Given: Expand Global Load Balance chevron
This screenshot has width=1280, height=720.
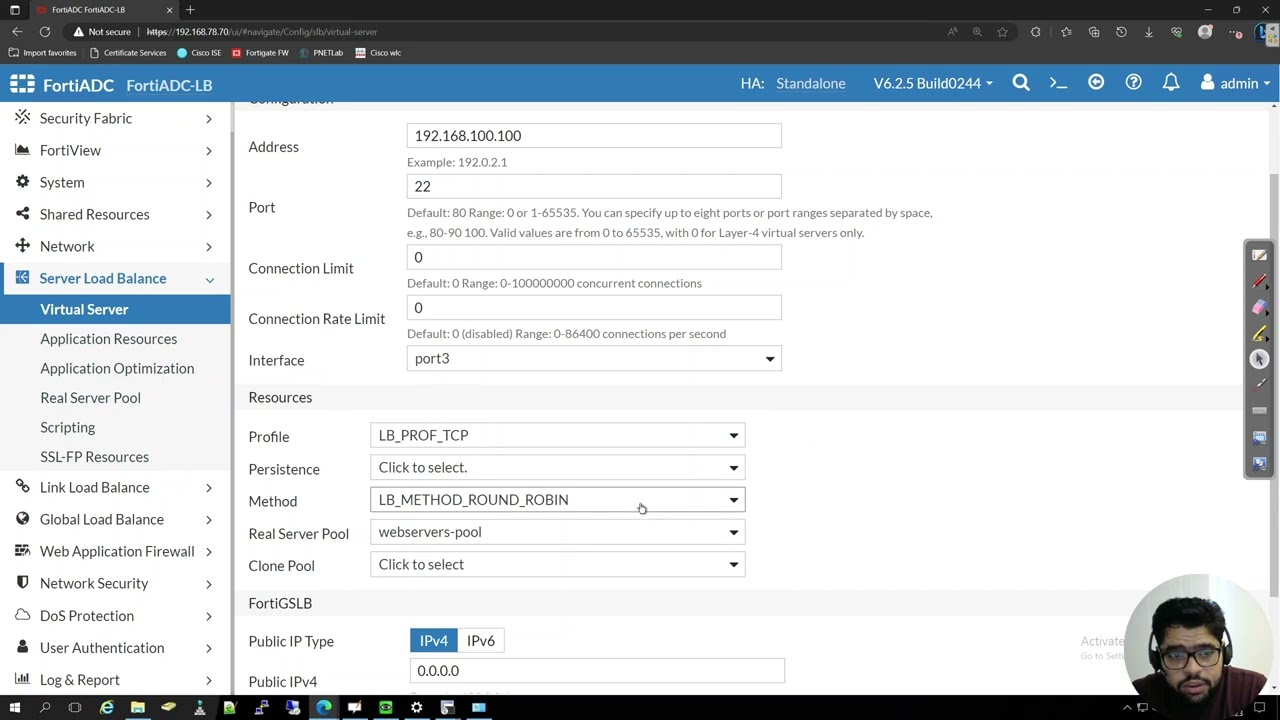Looking at the screenshot, I should click(208, 520).
